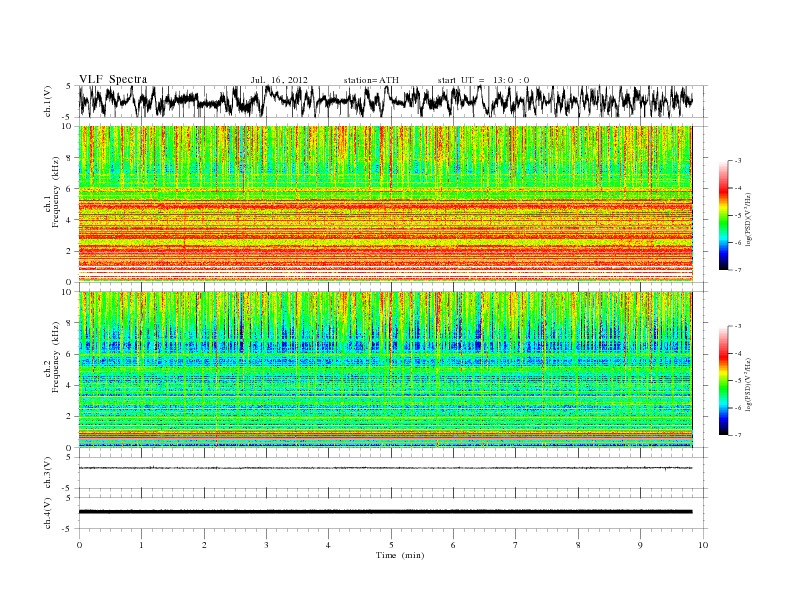
Task: Select the date text "Jul. 16, 2012"
Action: (x=279, y=80)
